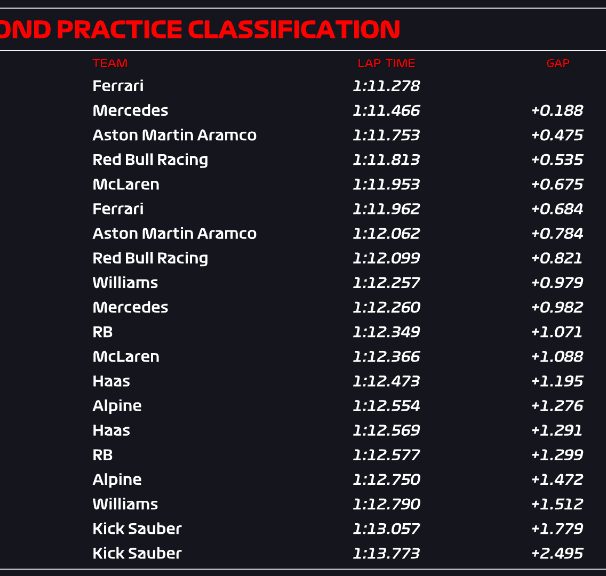Select the first-place Ferrari team entry
The image size is (606, 576).
click(x=118, y=86)
